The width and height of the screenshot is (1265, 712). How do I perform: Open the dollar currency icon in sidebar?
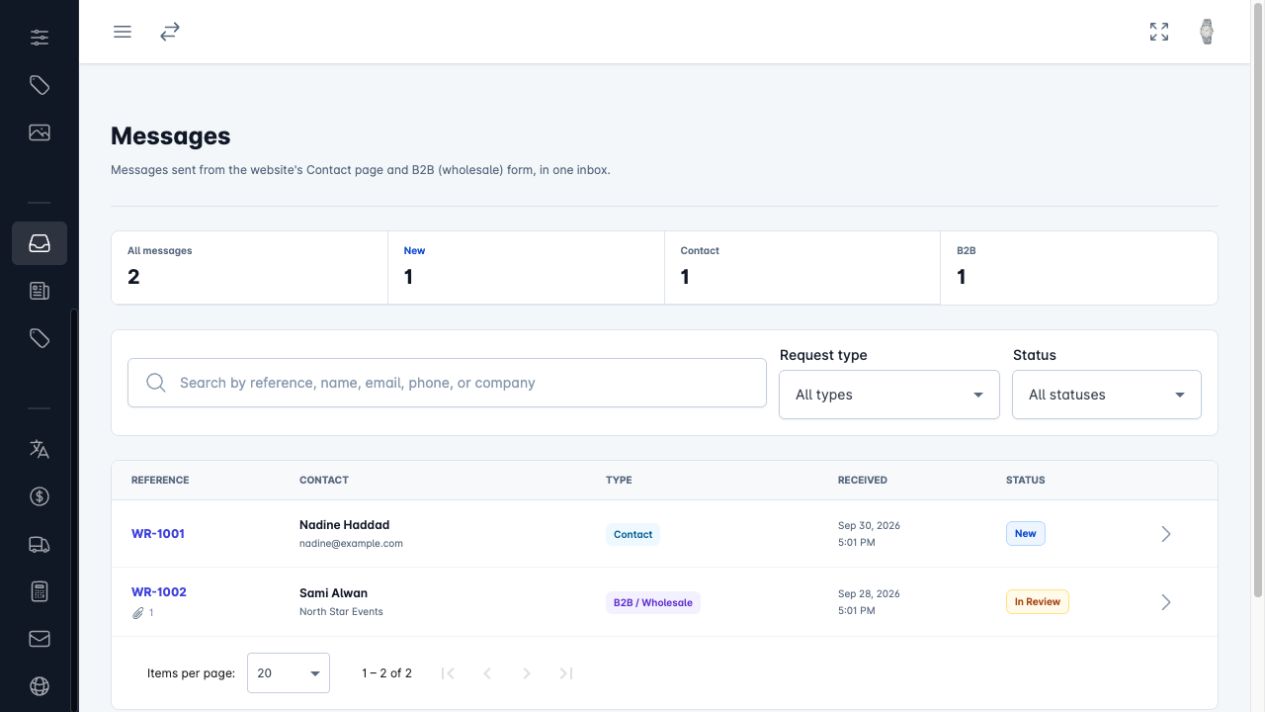(39, 496)
